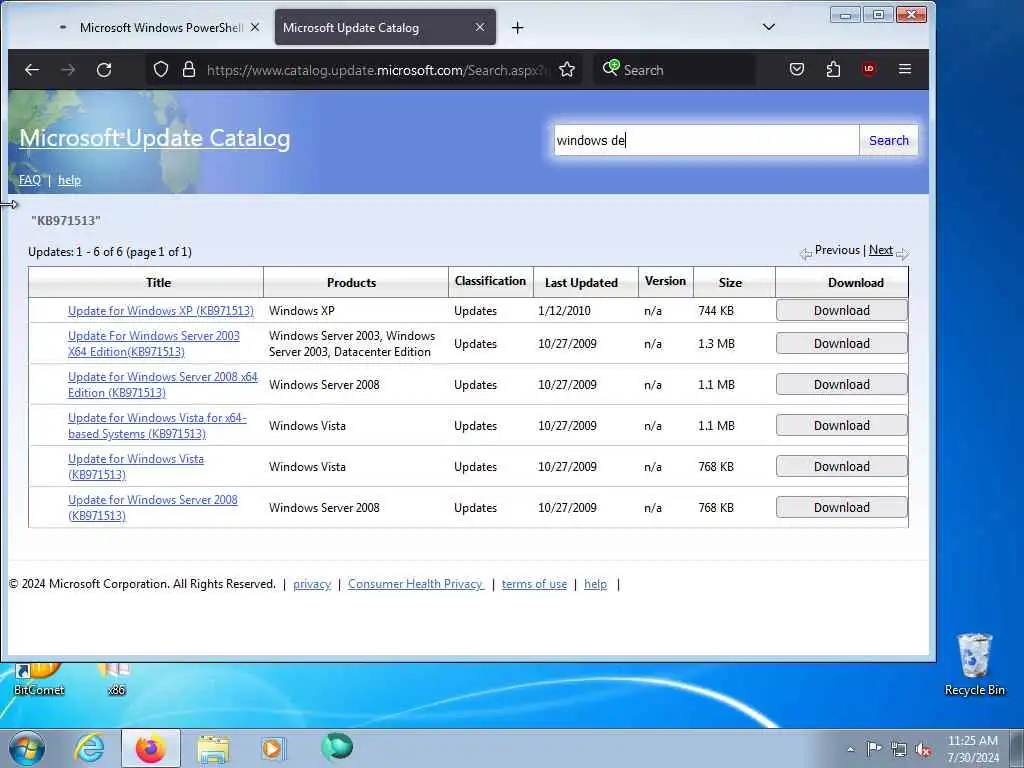The image size is (1024, 768).
Task: Click the "KB971513" search query heading
Action: (x=66, y=221)
